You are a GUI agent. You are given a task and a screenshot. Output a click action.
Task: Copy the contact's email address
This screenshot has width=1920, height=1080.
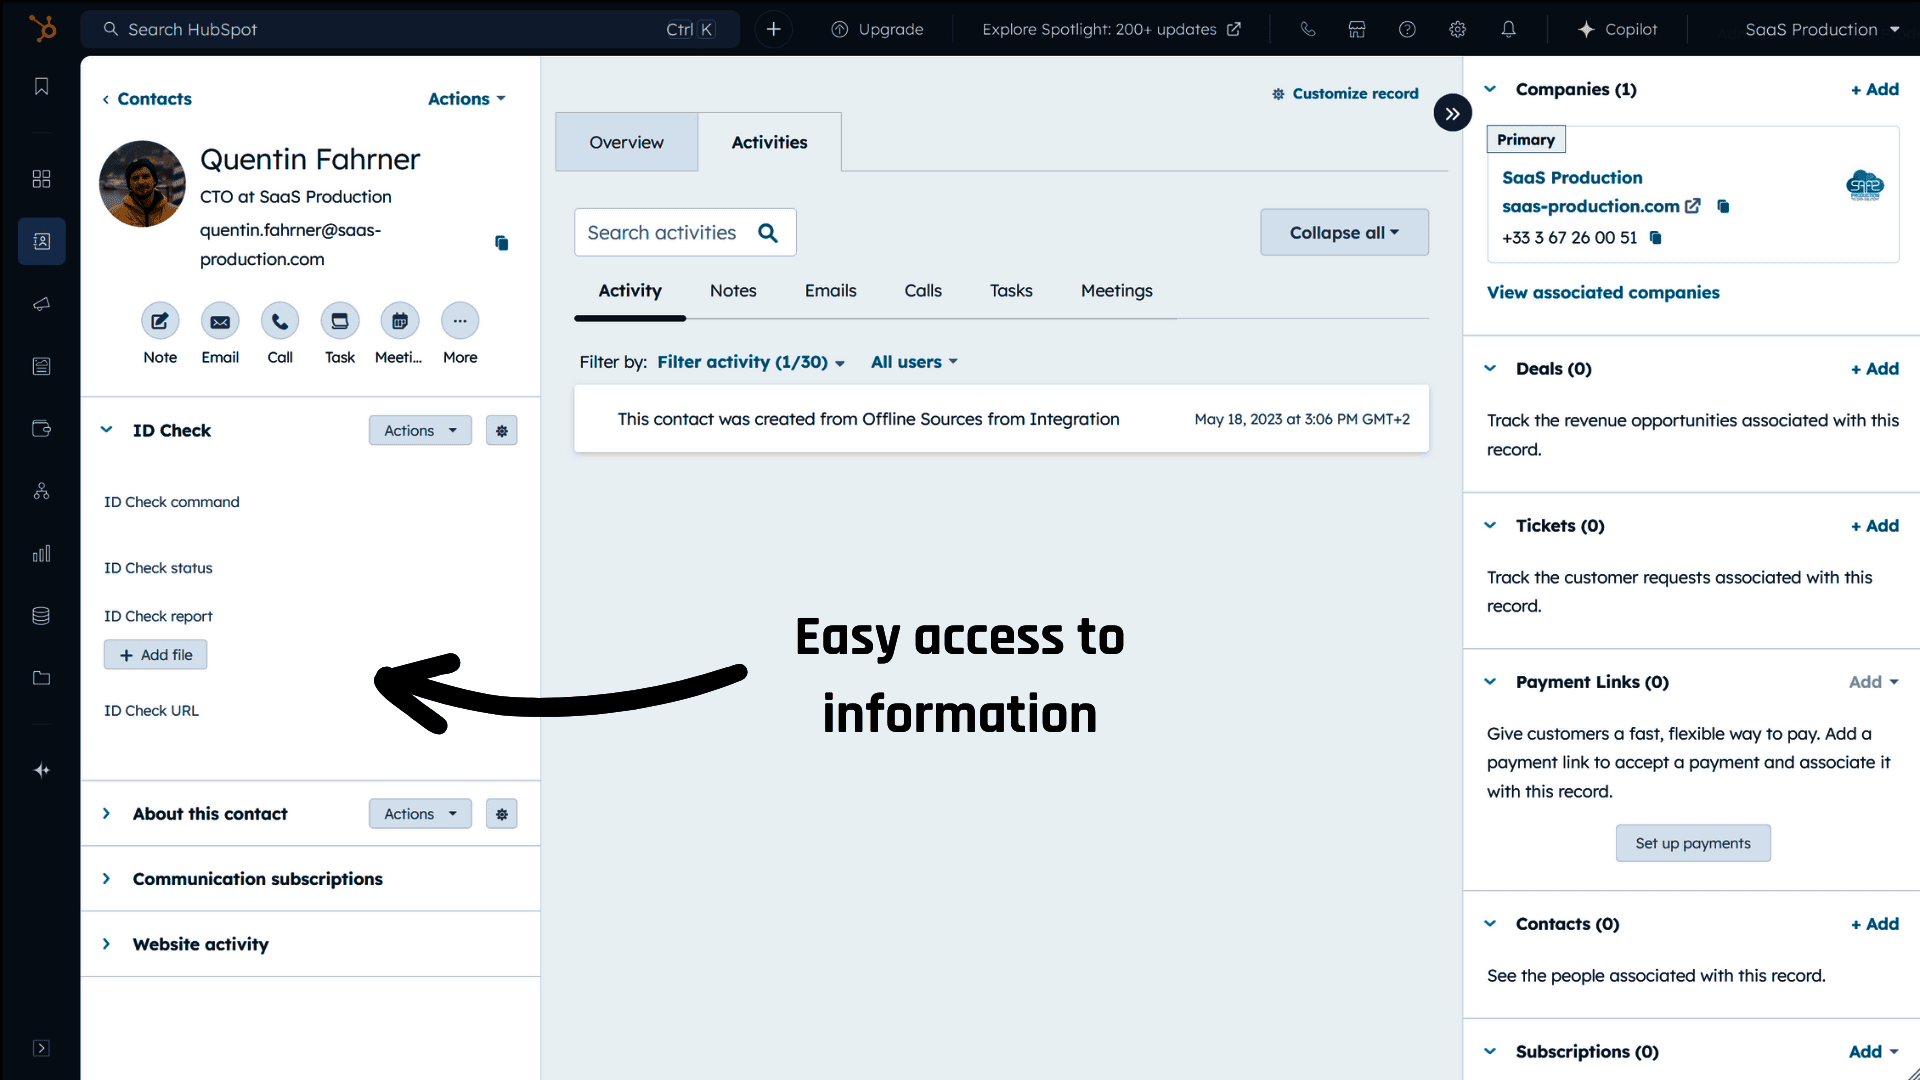(x=502, y=243)
